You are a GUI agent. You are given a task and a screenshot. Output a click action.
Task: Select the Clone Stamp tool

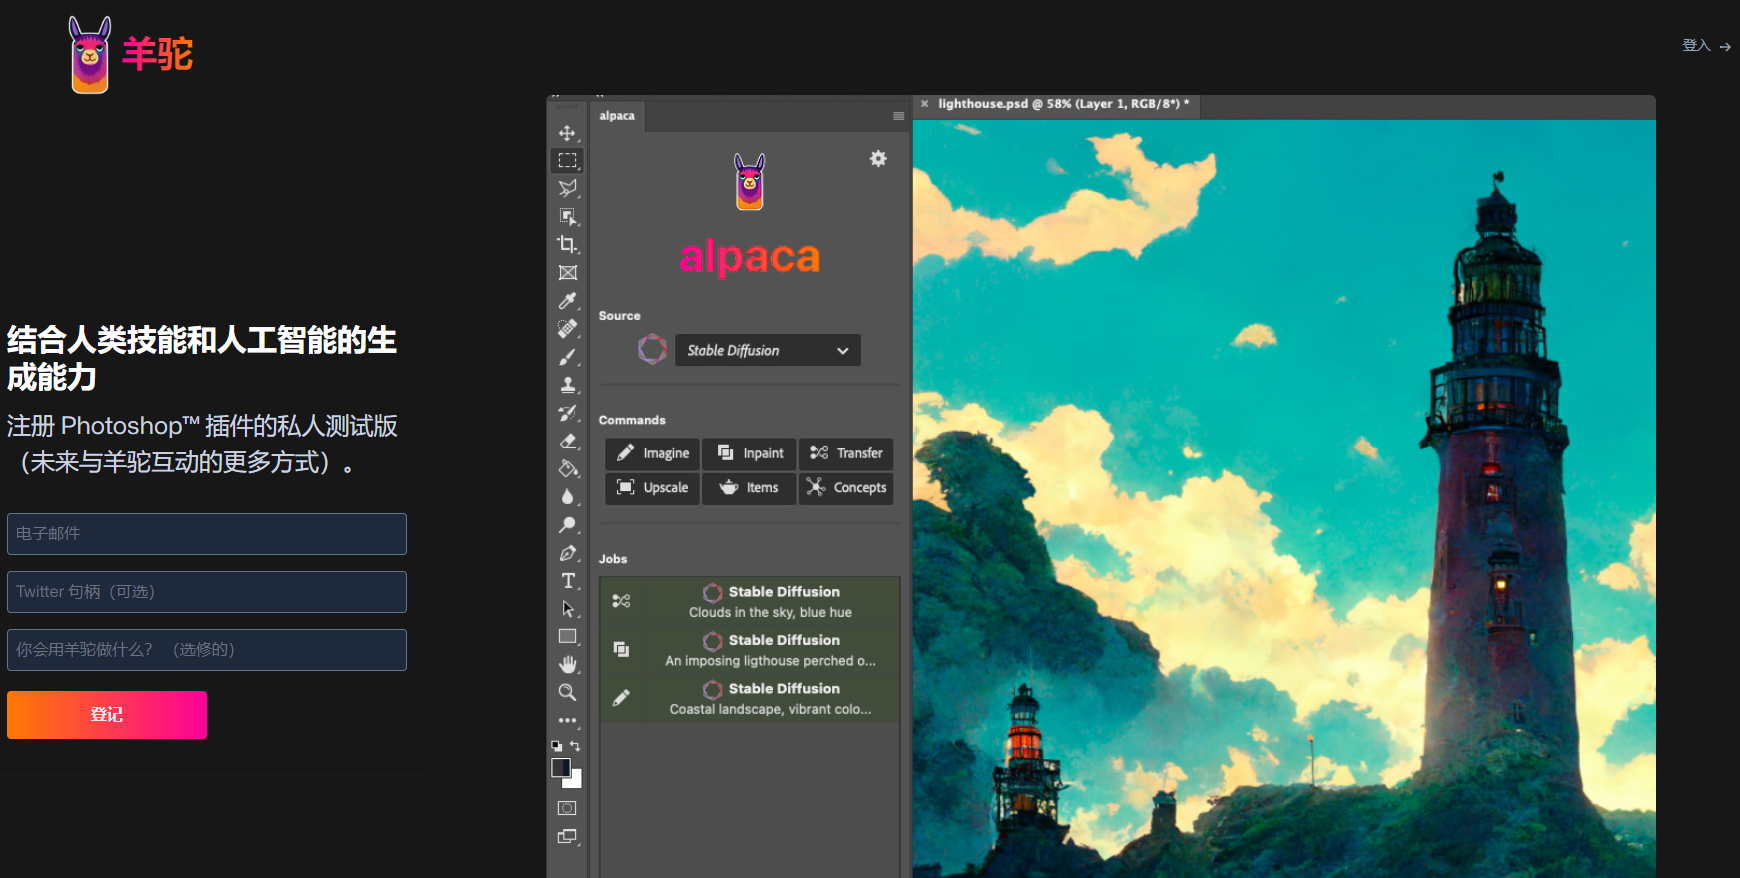coord(567,384)
